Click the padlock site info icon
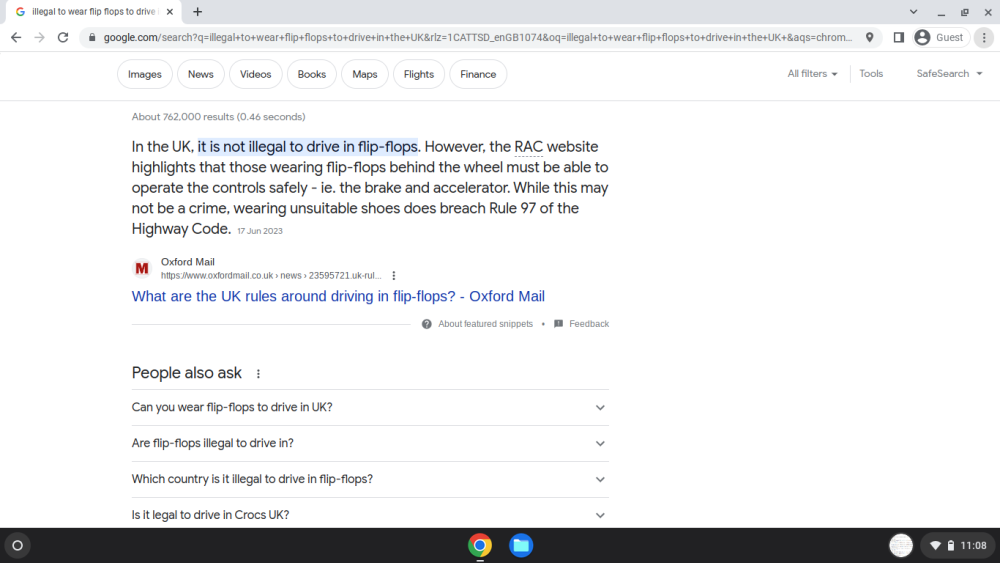The height and width of the screenshot is (563, 1000). 92,38
